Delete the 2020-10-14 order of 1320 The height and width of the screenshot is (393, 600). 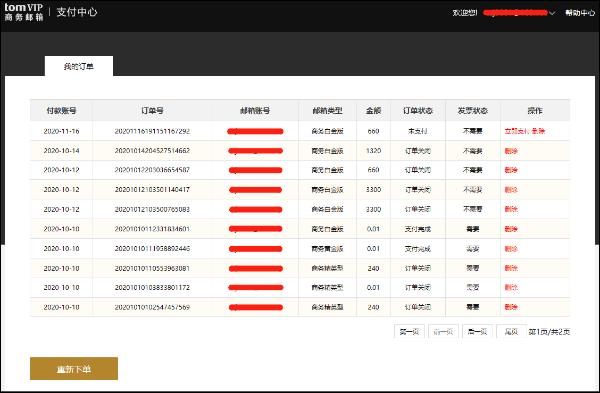(511, 151)
